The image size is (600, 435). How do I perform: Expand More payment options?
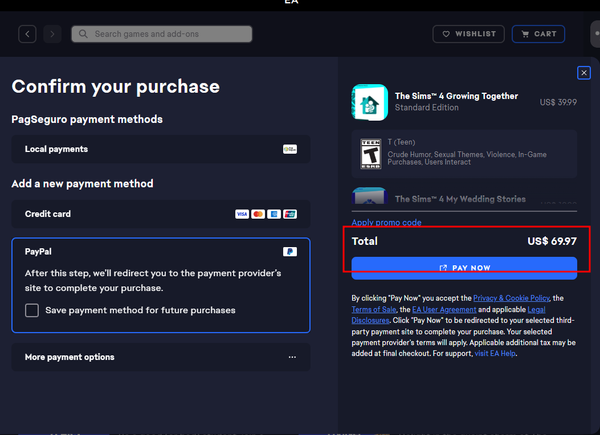pos(161,357)
